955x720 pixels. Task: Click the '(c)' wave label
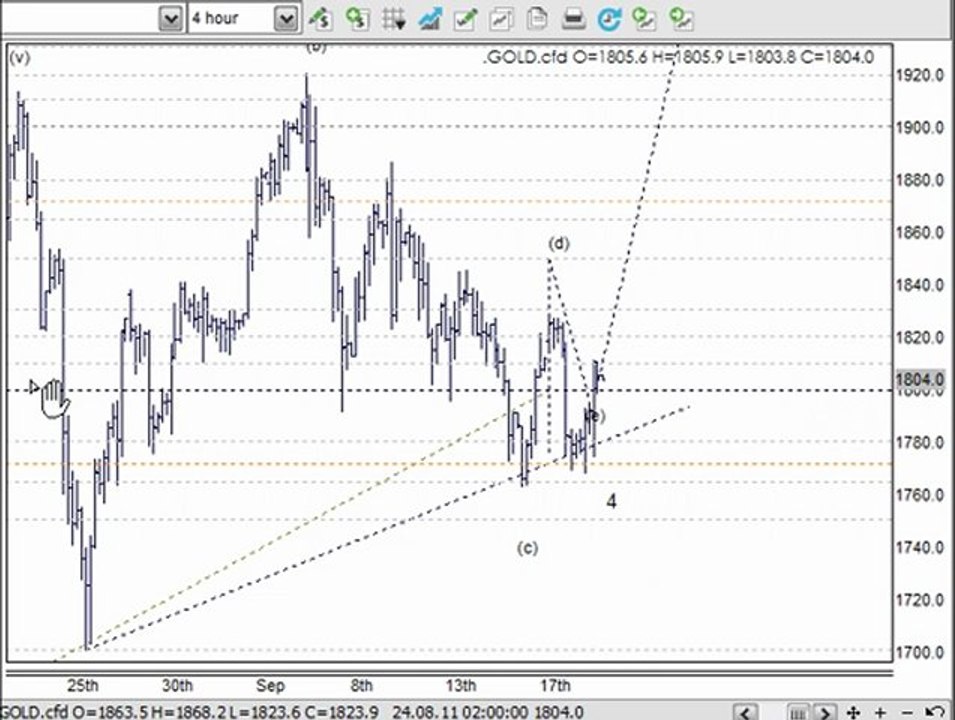click(527, 548)
